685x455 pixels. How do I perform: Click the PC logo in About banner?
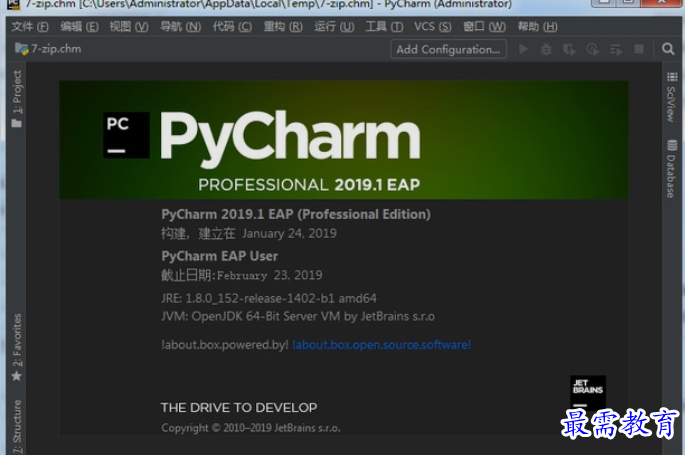[x=126, y=135]
